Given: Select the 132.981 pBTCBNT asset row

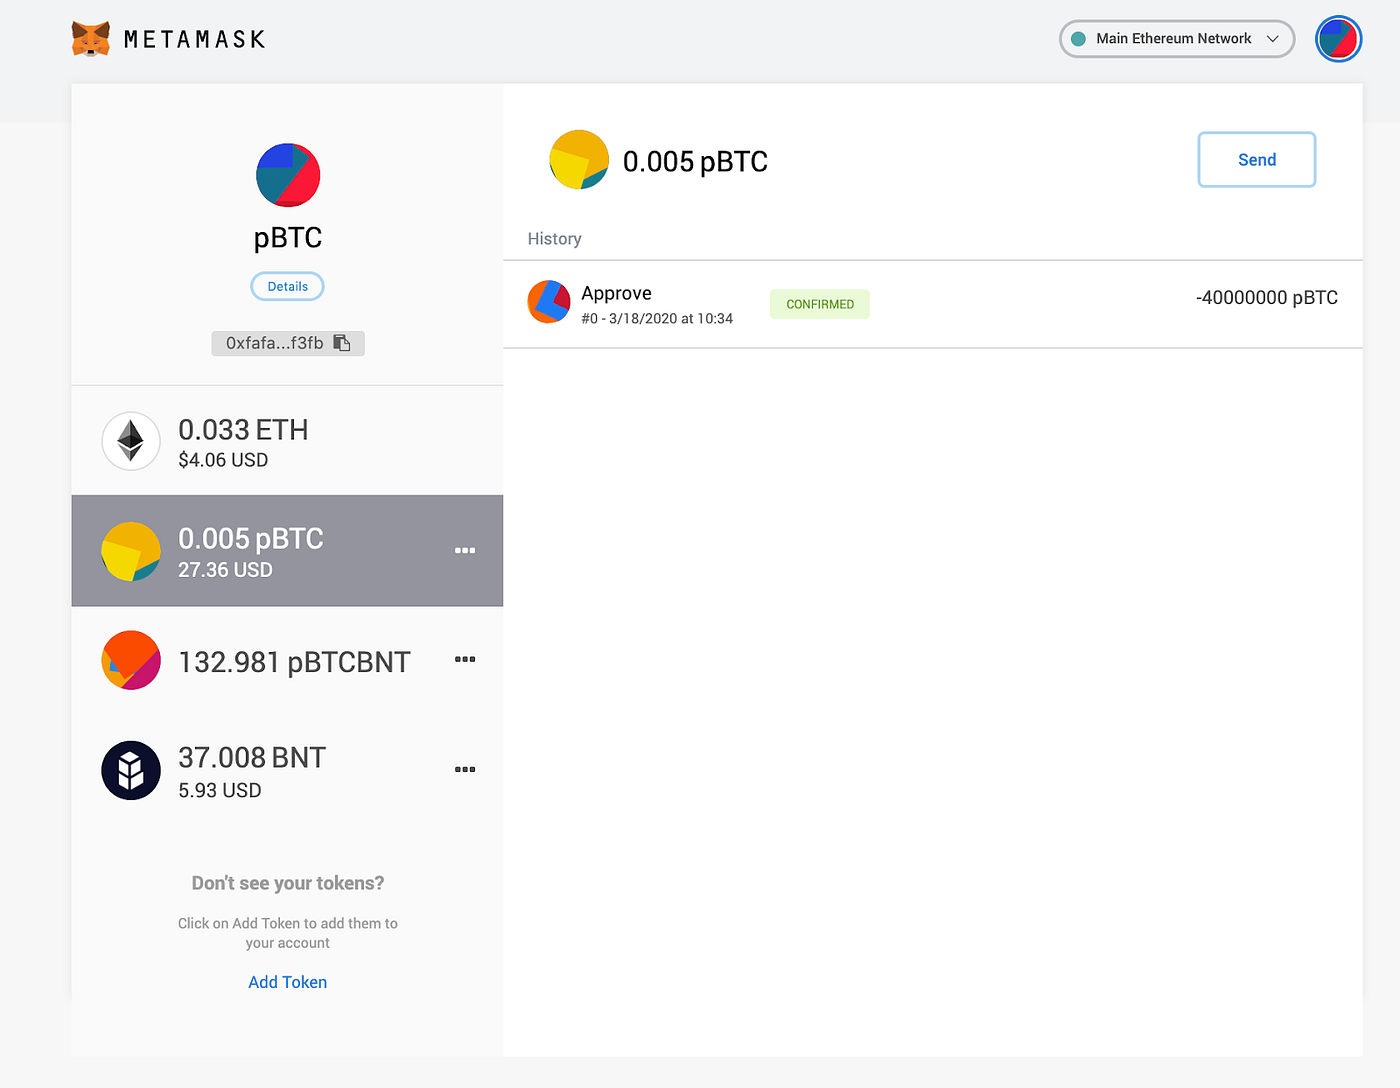Looking at the screenshot, I should point(287,661).
